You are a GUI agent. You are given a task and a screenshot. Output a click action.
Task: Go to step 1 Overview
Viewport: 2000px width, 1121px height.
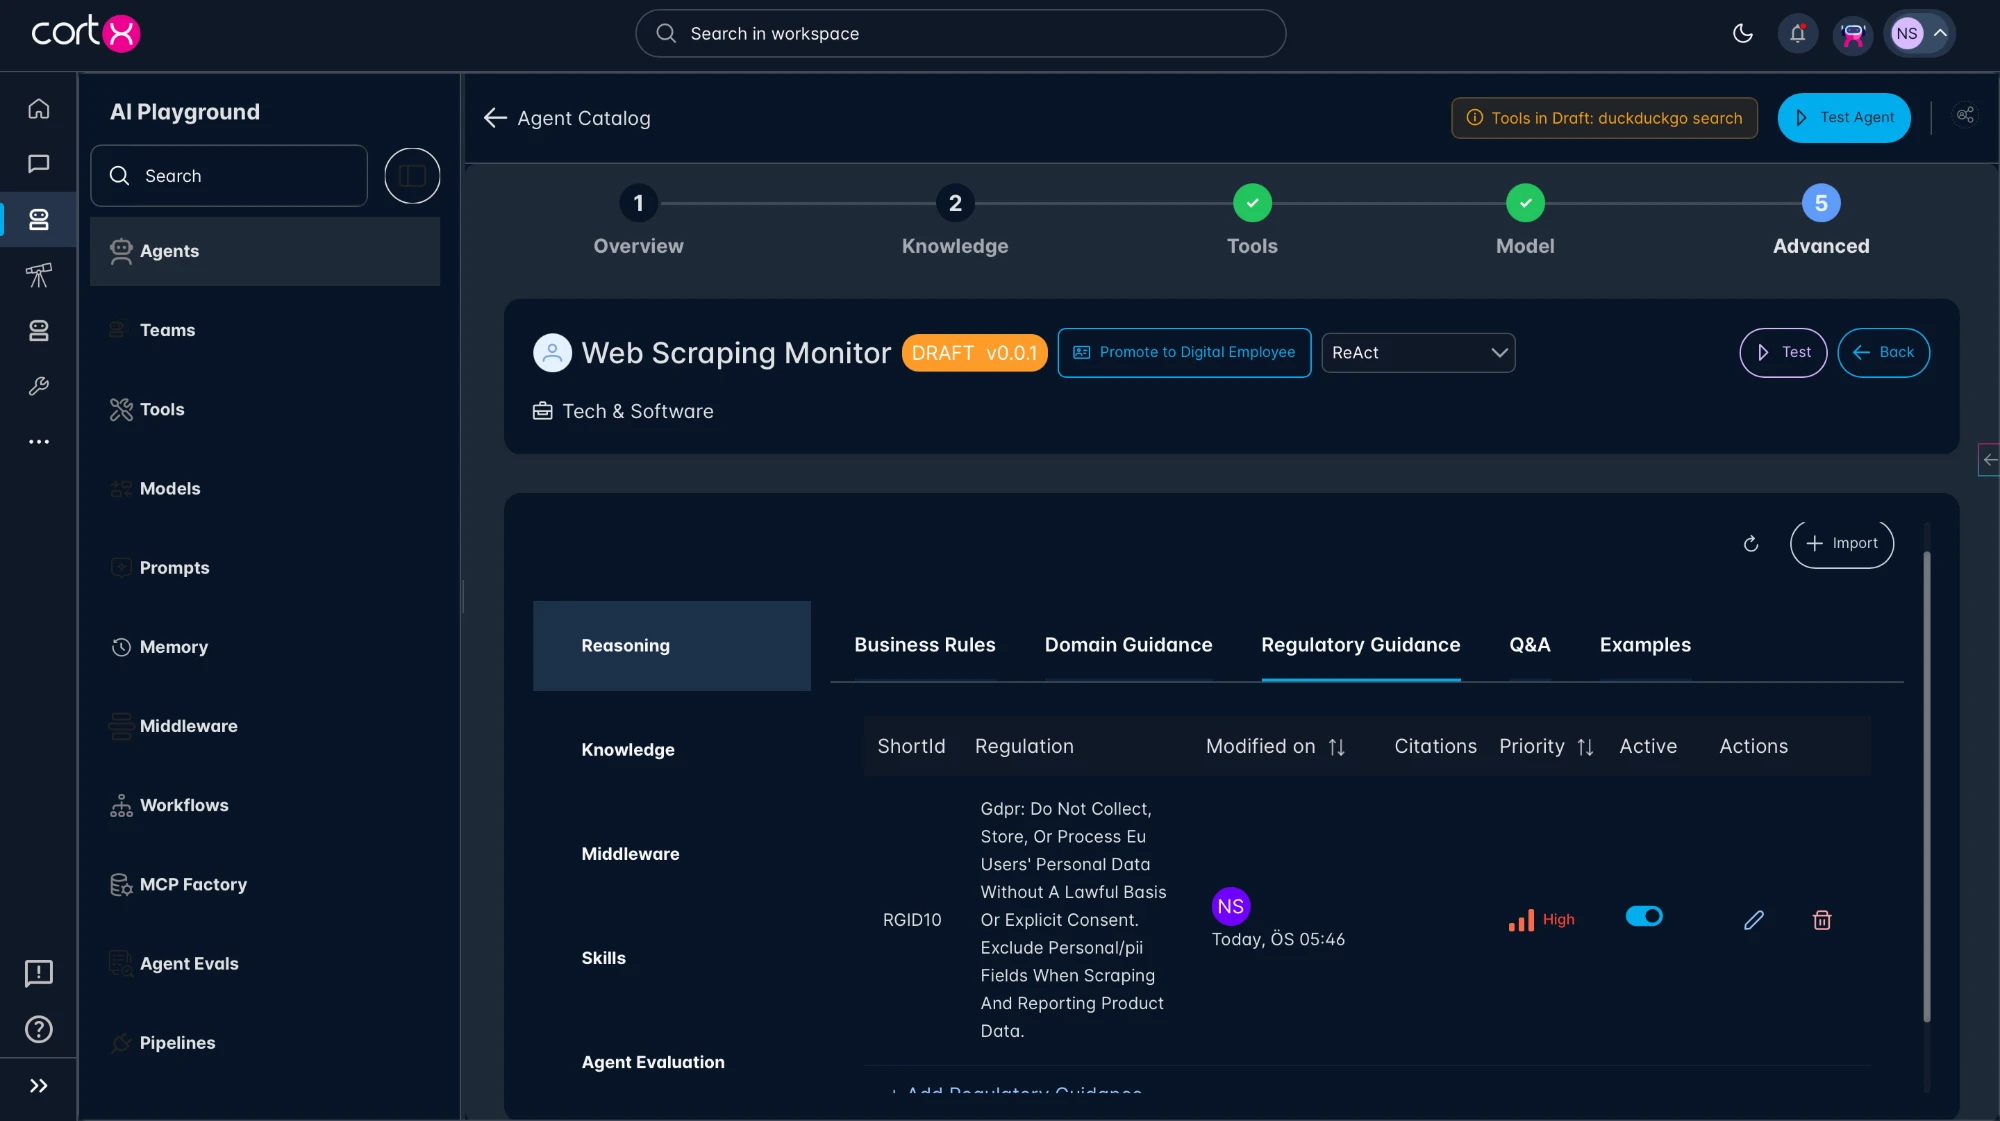[x=638, y=221]
